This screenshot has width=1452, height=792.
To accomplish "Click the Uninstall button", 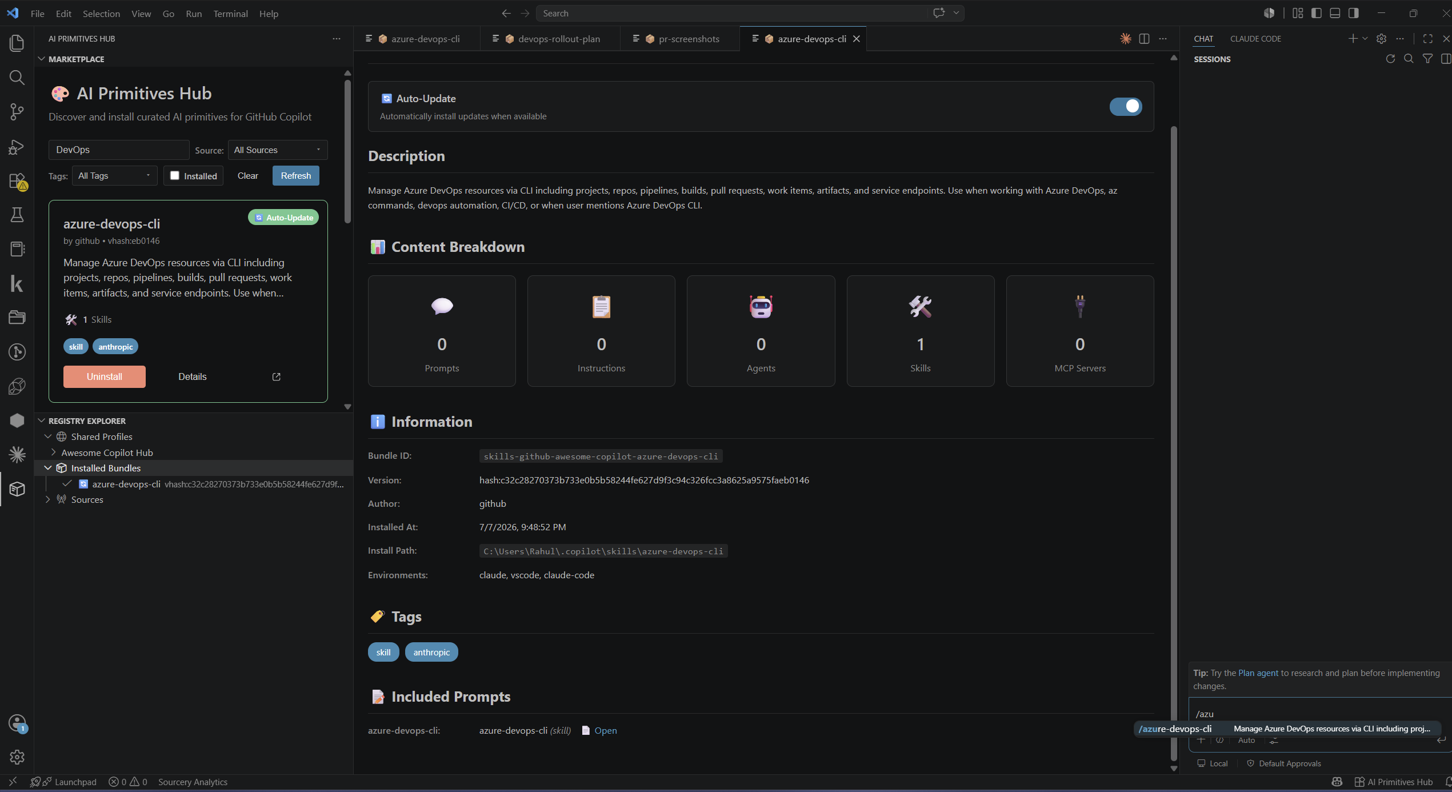I will pyautogui.click(x=104, y=377).
